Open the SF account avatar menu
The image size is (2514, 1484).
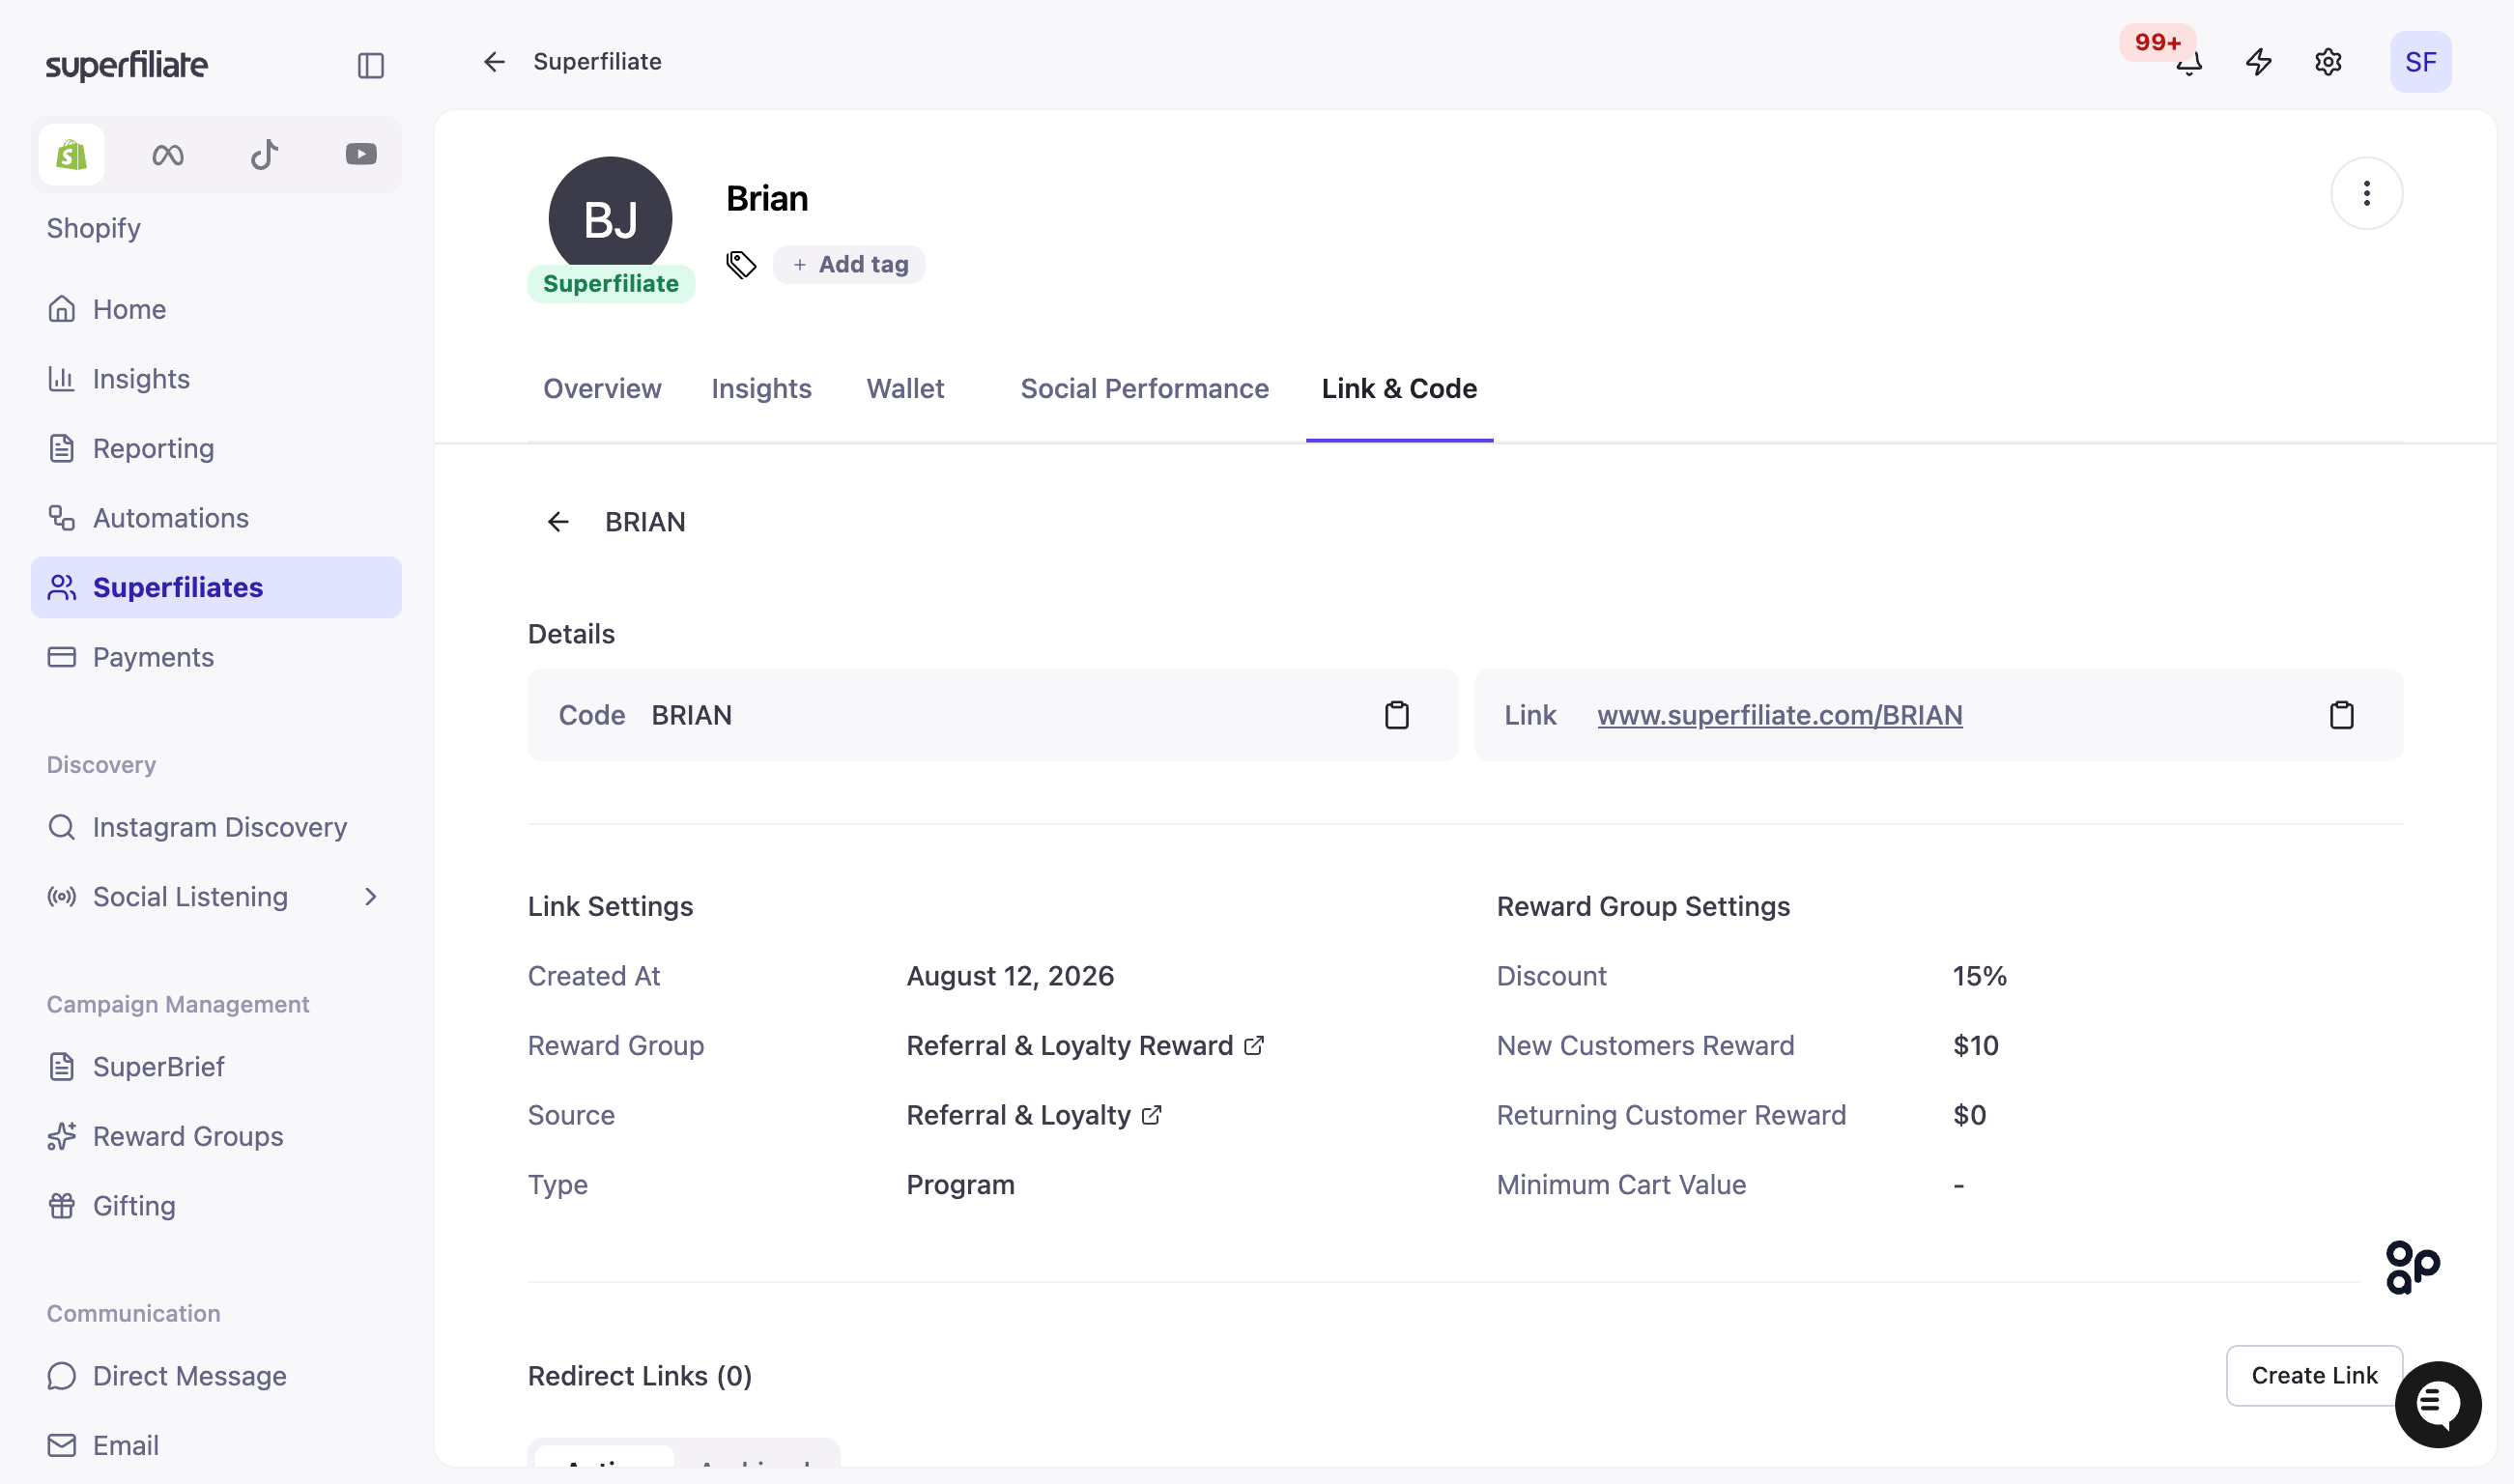tap(2420, 62)
